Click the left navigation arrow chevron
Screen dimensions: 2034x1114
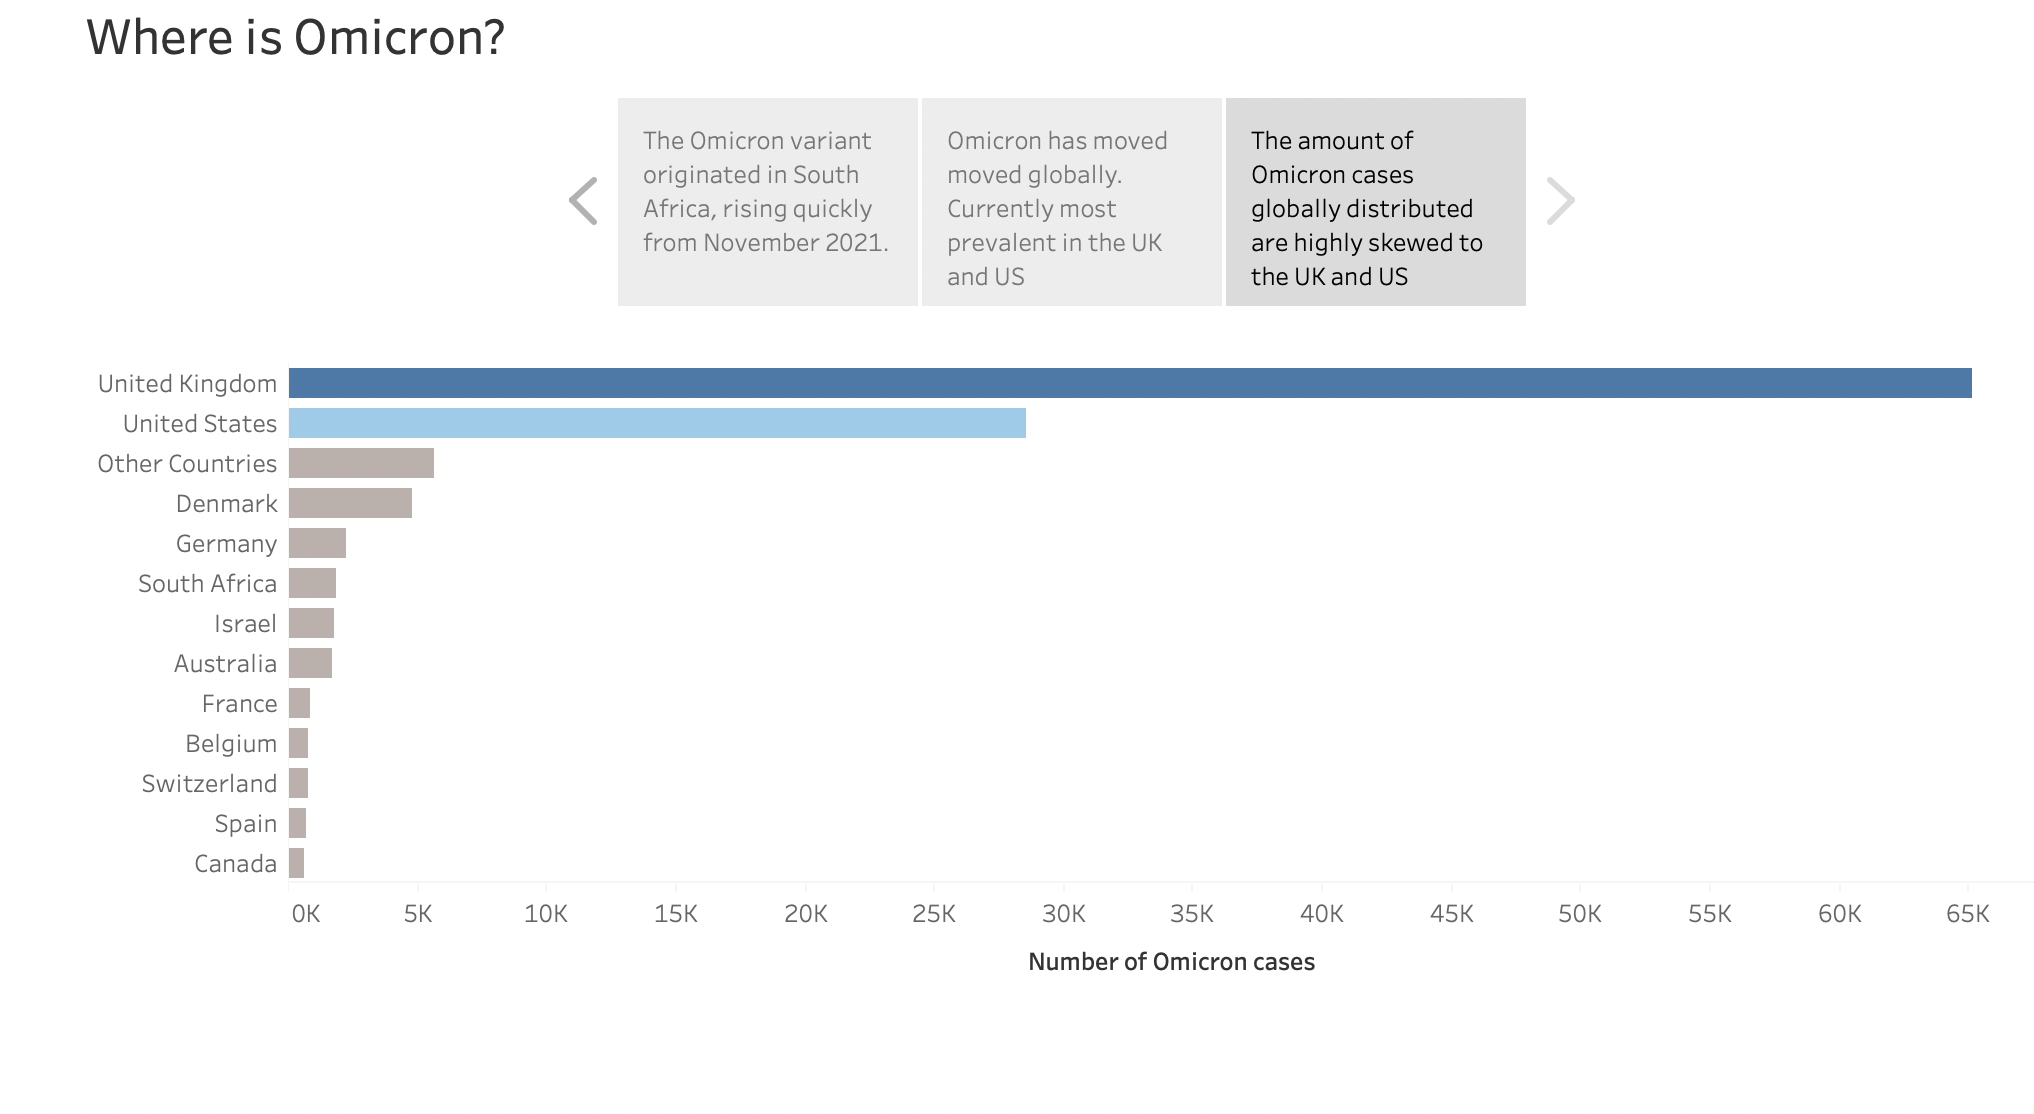(583, 201)
